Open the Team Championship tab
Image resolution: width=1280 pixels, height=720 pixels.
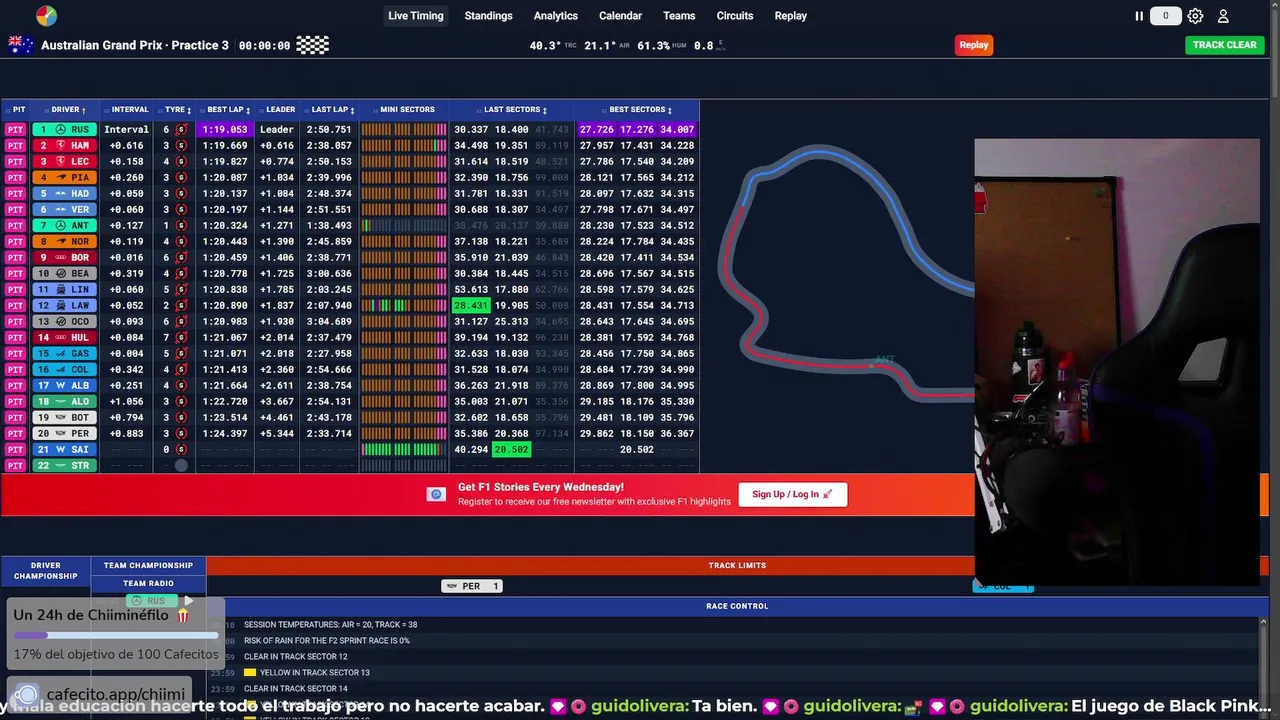tap(148, 566)
